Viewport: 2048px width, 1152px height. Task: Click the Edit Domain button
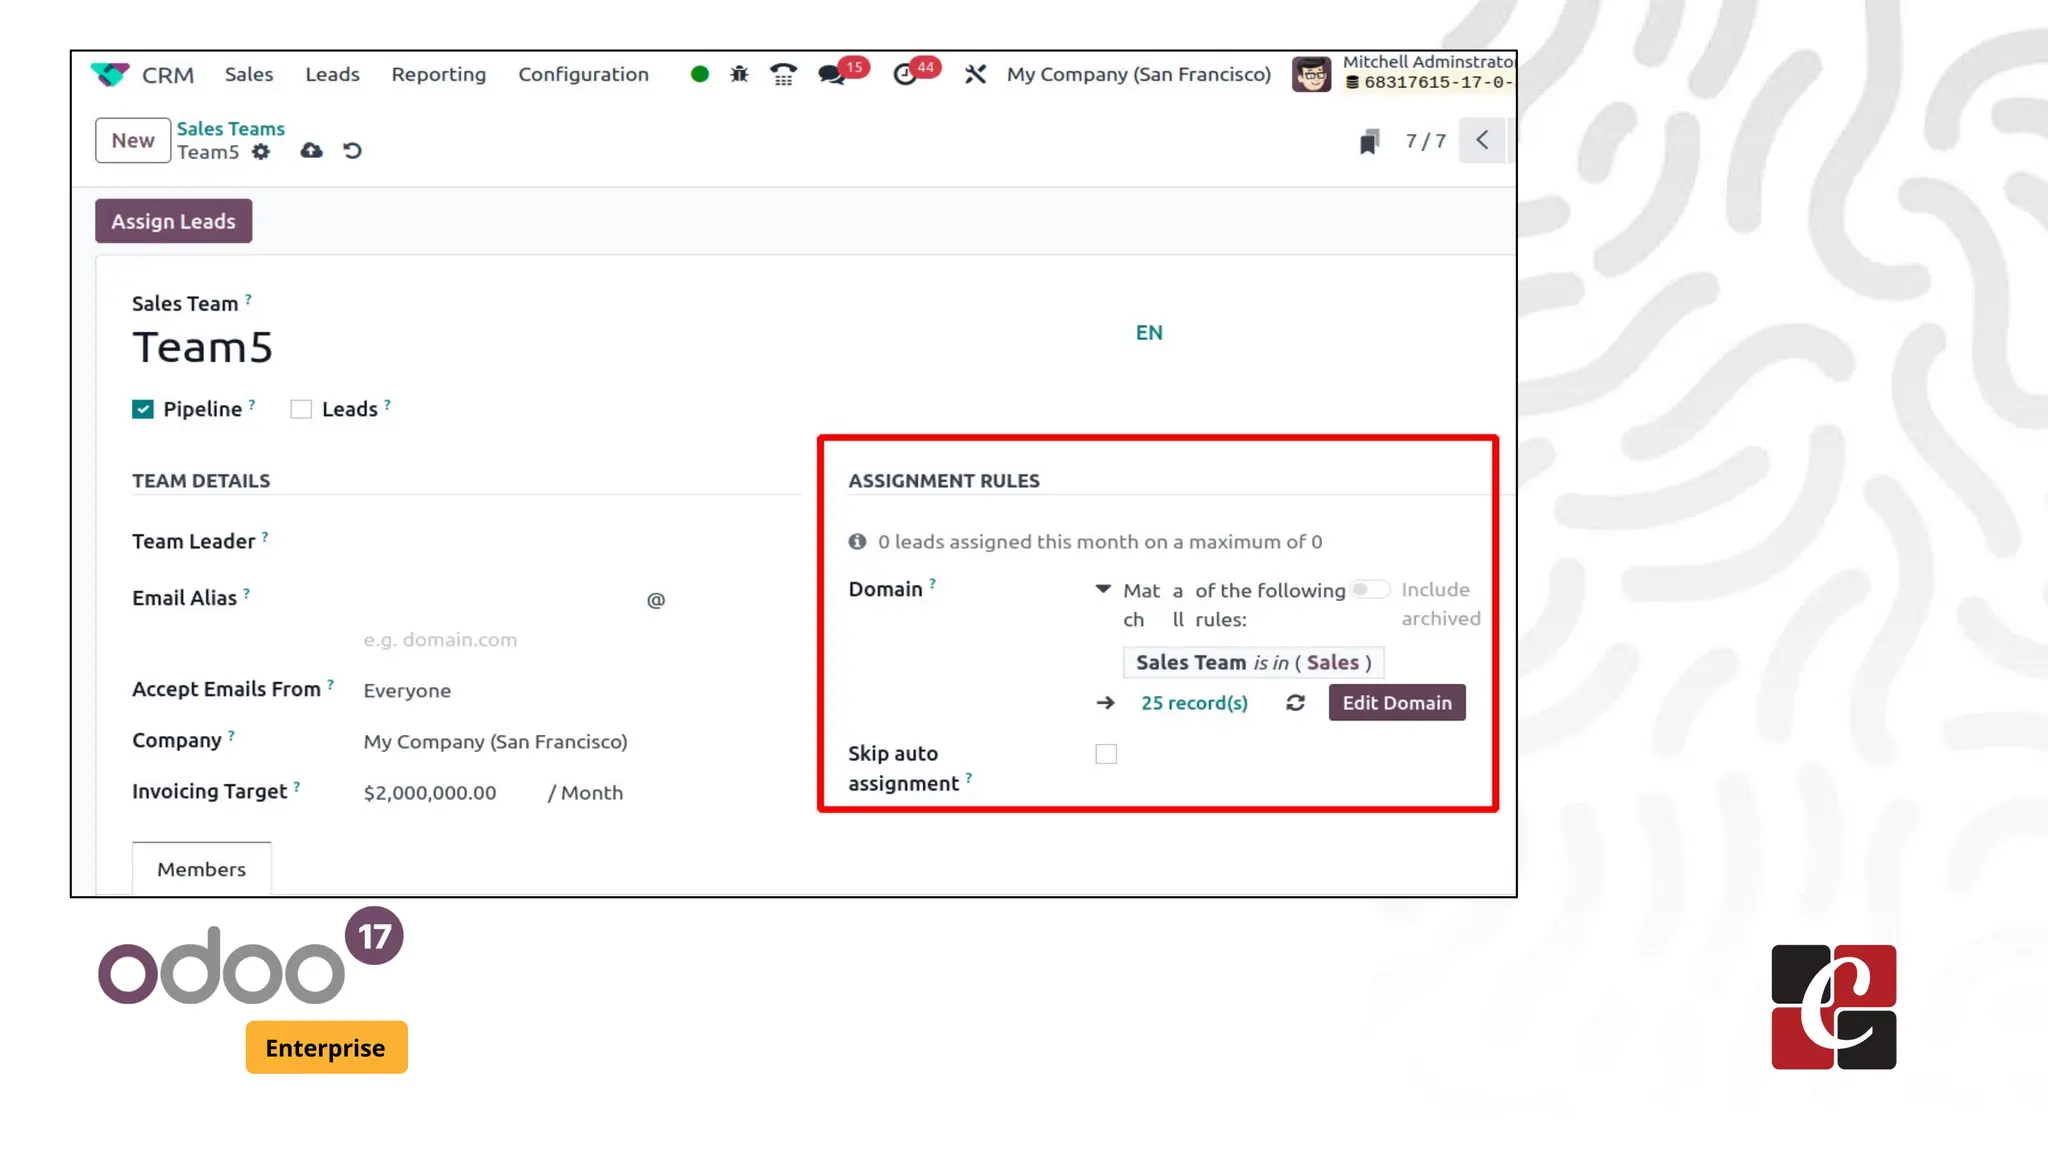pos(1396,703)
